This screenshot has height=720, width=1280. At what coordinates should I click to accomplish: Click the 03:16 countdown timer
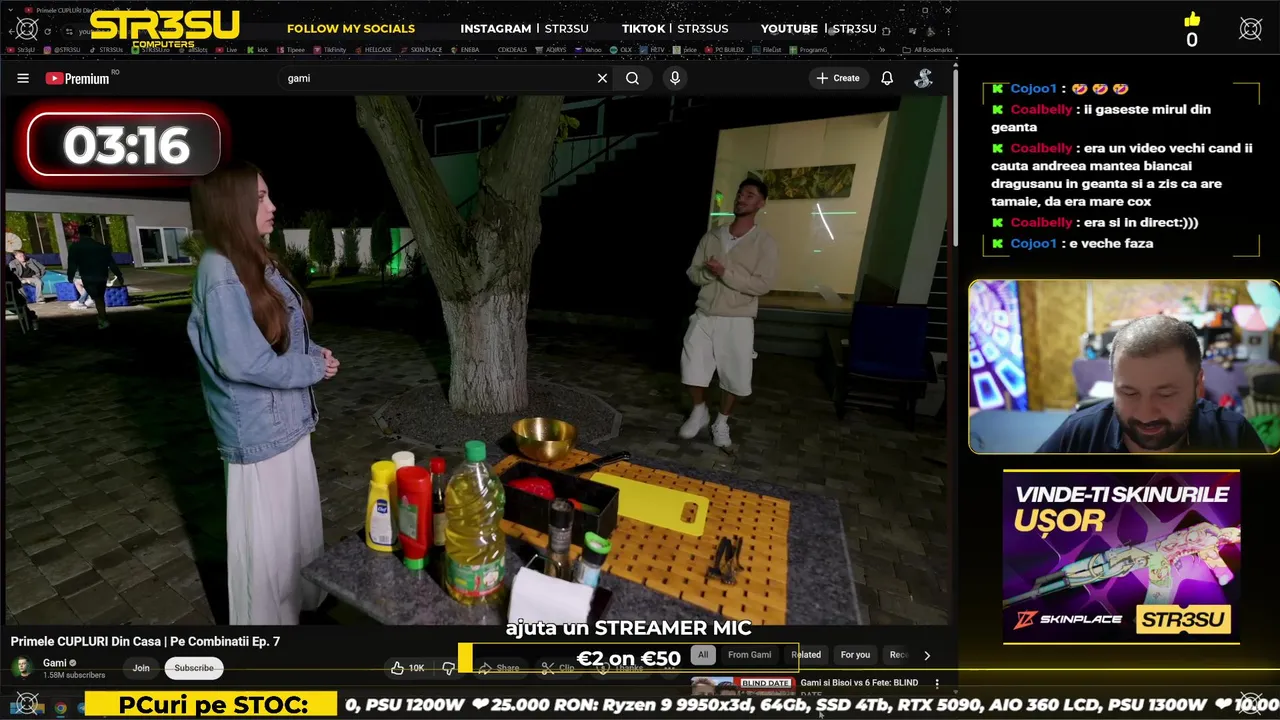coord(124,145)
